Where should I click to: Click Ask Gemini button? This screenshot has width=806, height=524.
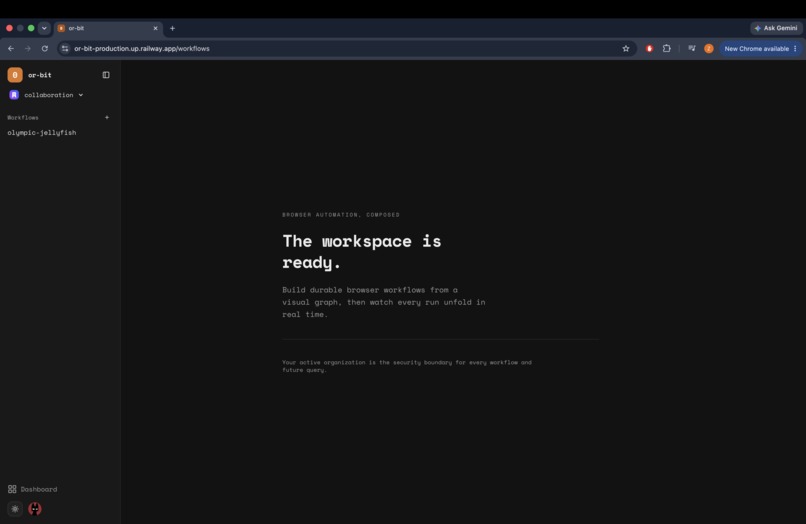coord(776,28)
